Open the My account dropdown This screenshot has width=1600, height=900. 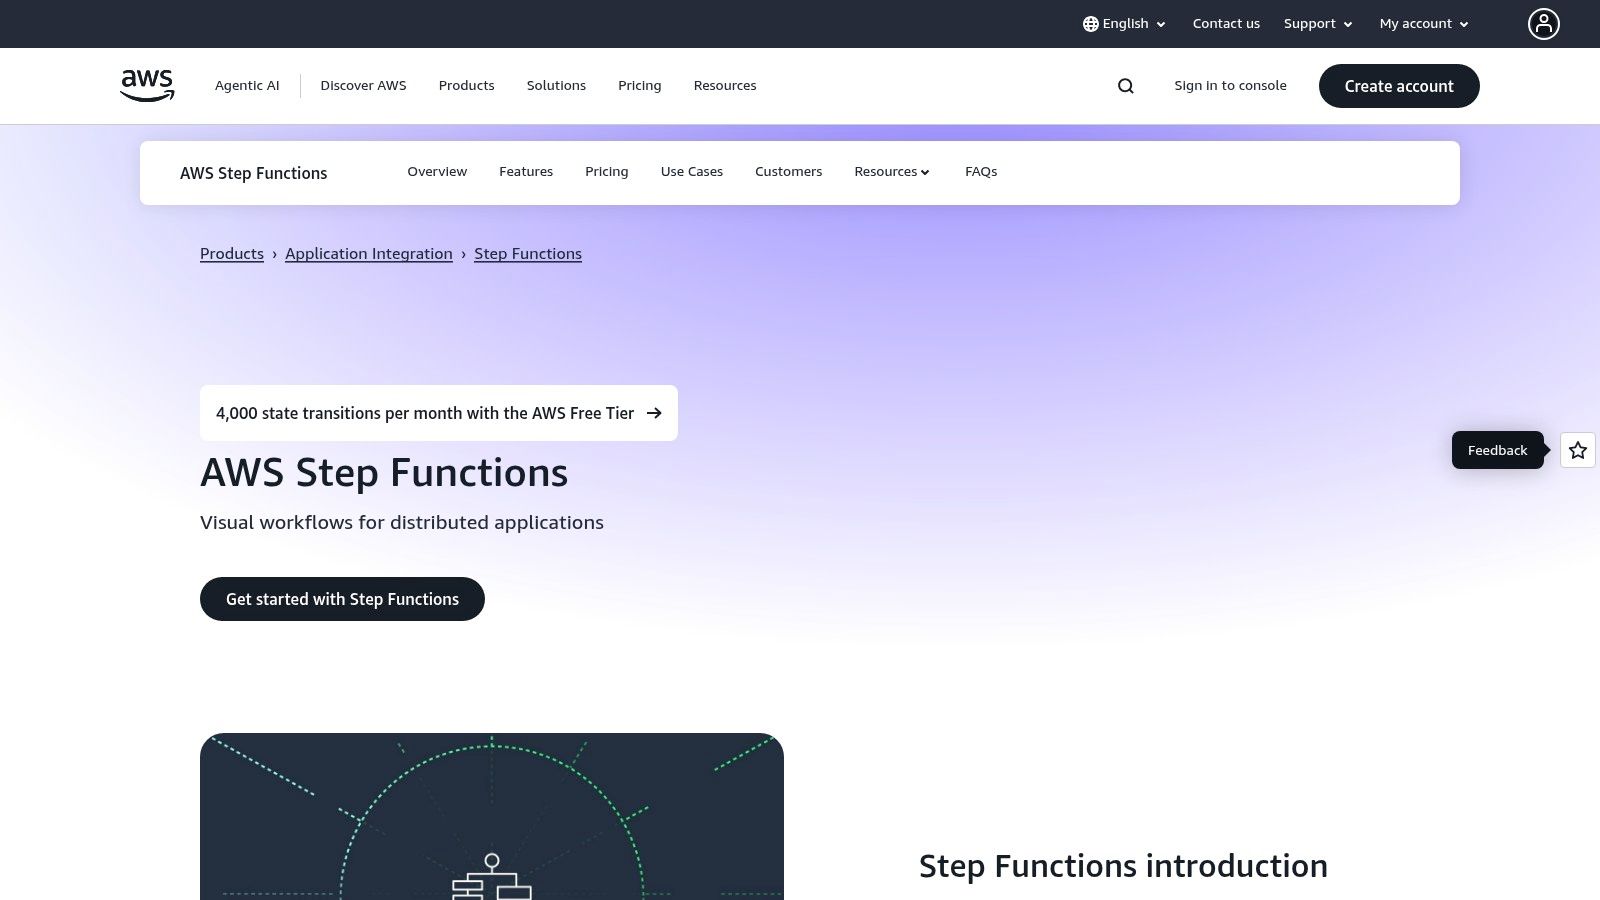(1424, 24)
